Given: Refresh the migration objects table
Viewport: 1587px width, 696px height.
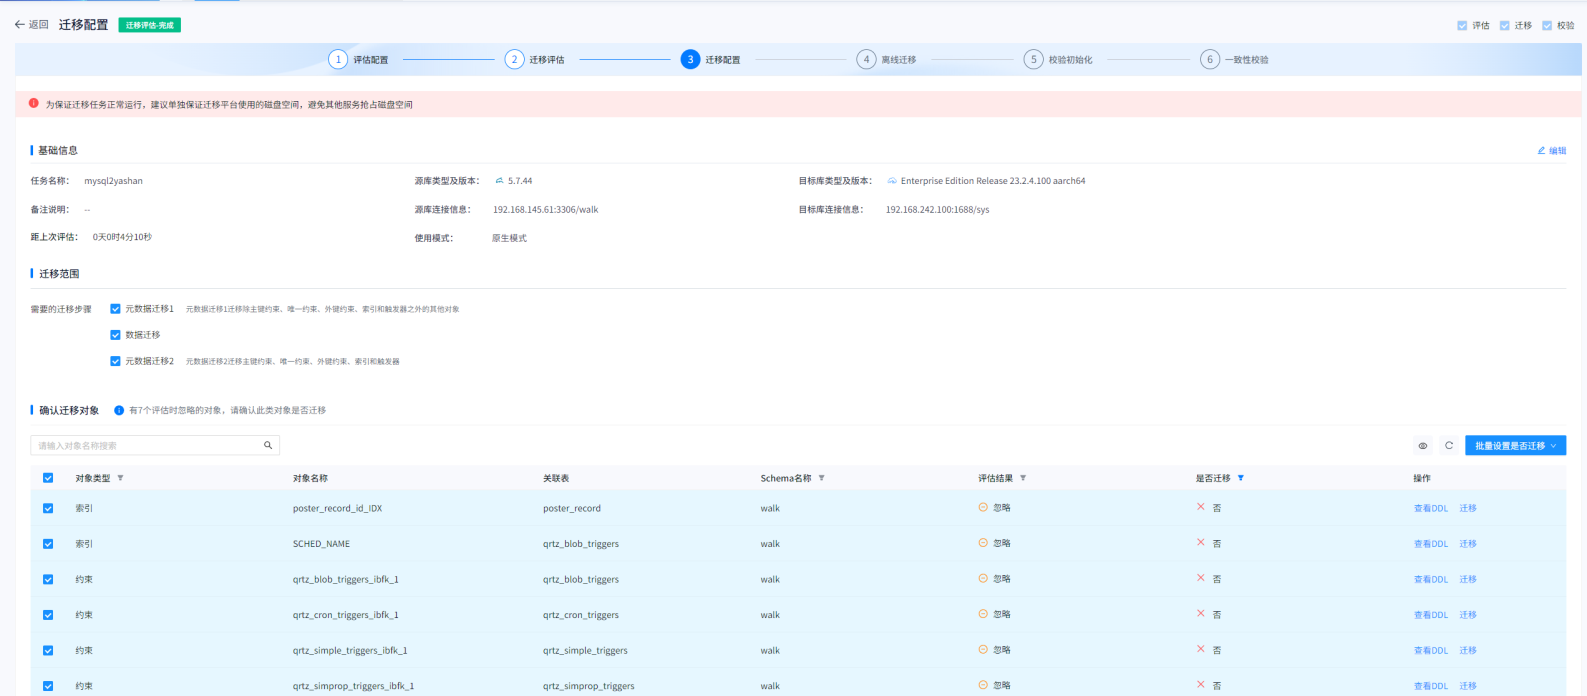Looking at the screenshot, I should tap(1449, 445).
